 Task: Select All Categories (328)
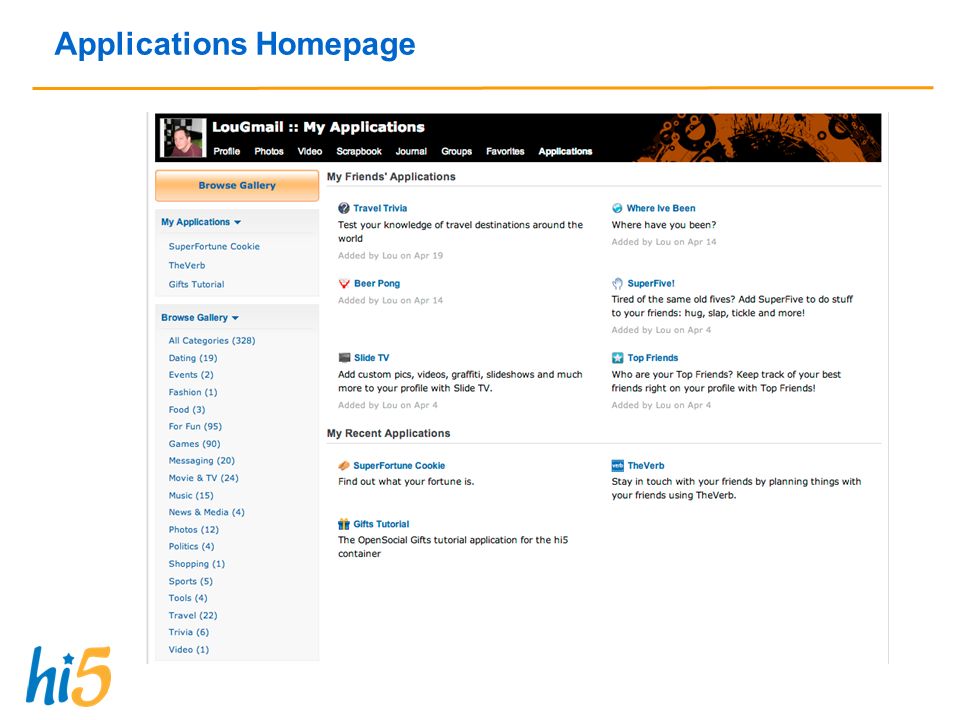pos(212,340)
